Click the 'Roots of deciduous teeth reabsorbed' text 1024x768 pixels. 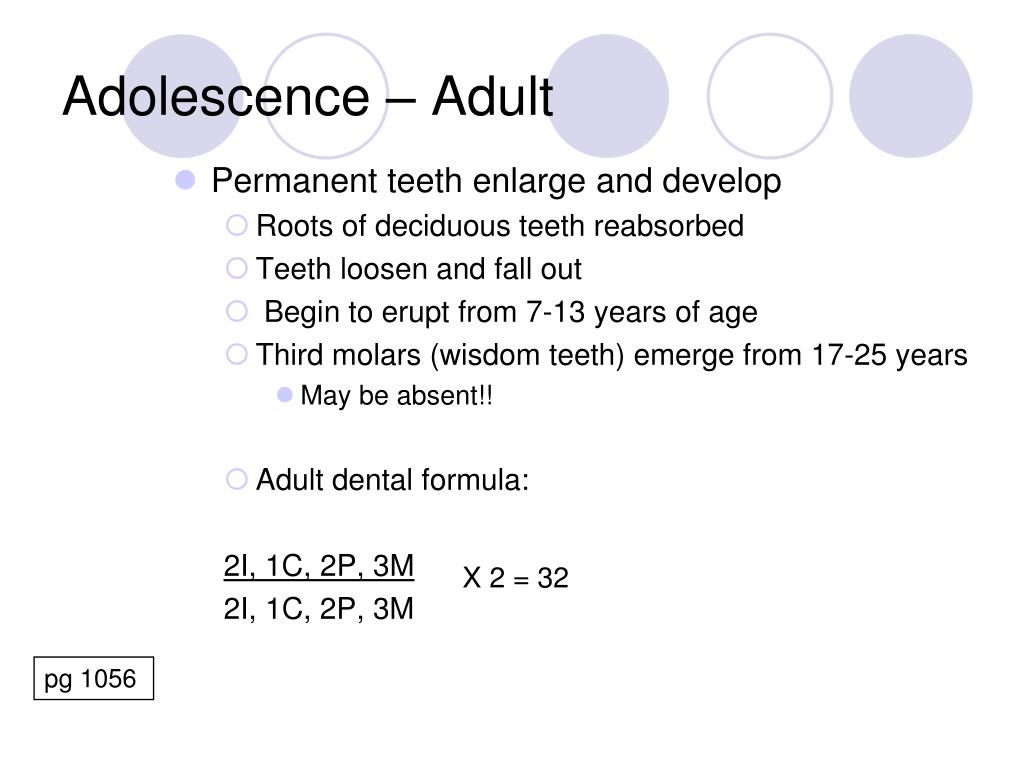coord(500,226)
